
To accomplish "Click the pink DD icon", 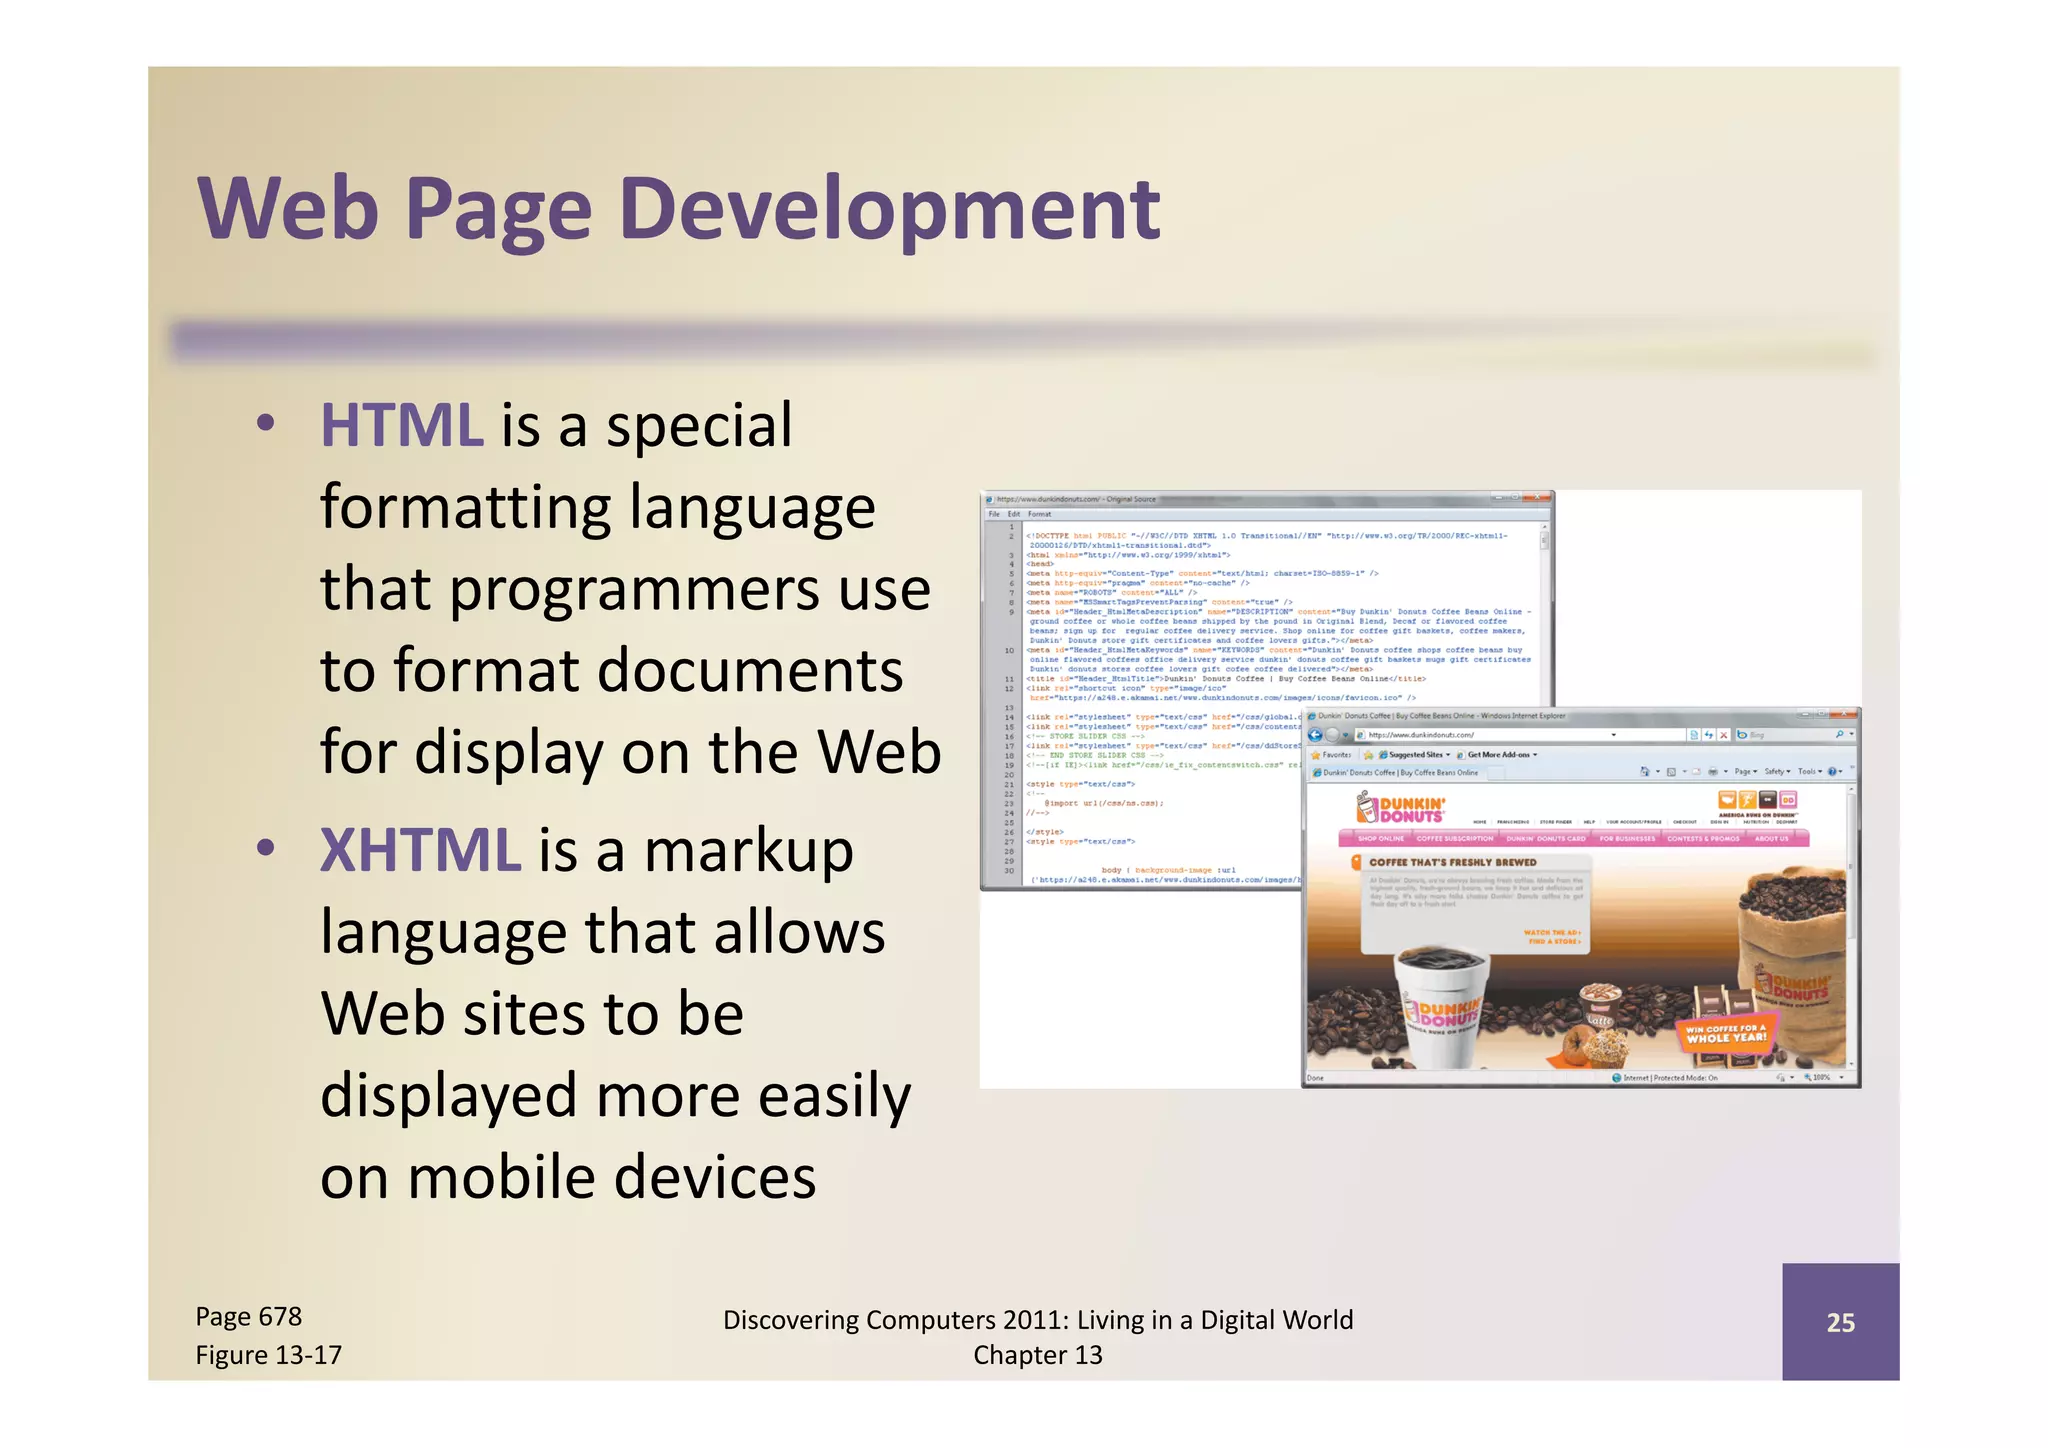I will (x=1788, y=799).
